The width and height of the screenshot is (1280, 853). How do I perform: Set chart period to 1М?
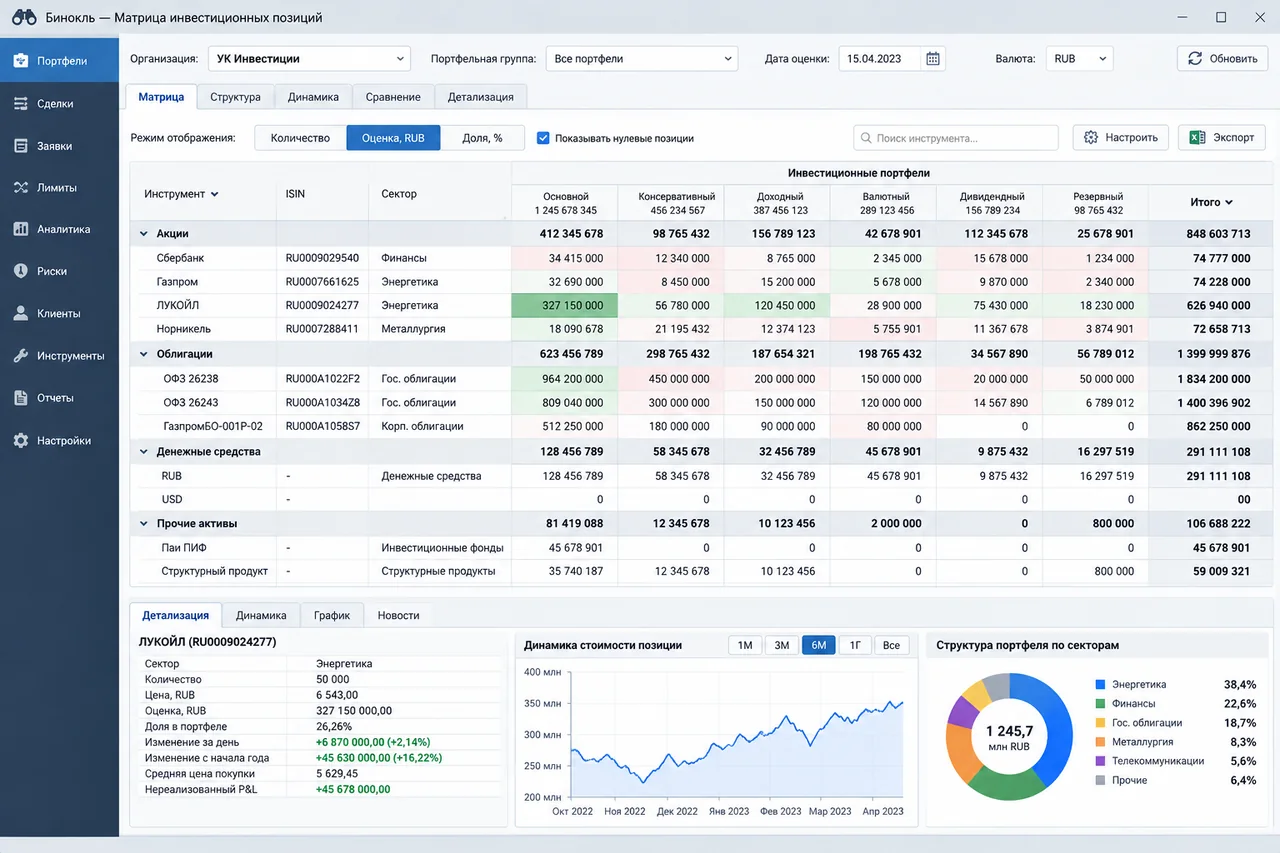745,645
